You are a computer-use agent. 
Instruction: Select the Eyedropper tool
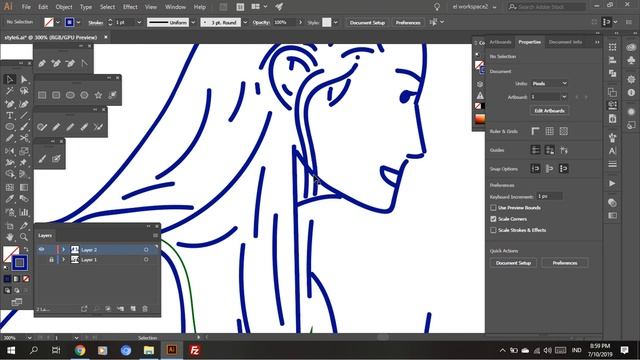click(x=10, y=199)
